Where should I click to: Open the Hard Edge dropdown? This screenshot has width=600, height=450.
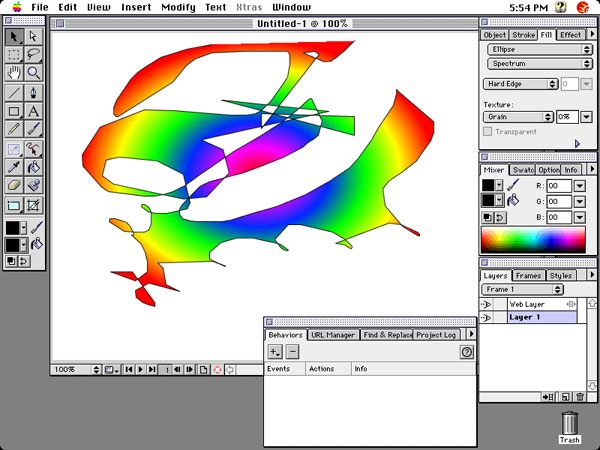519,84
